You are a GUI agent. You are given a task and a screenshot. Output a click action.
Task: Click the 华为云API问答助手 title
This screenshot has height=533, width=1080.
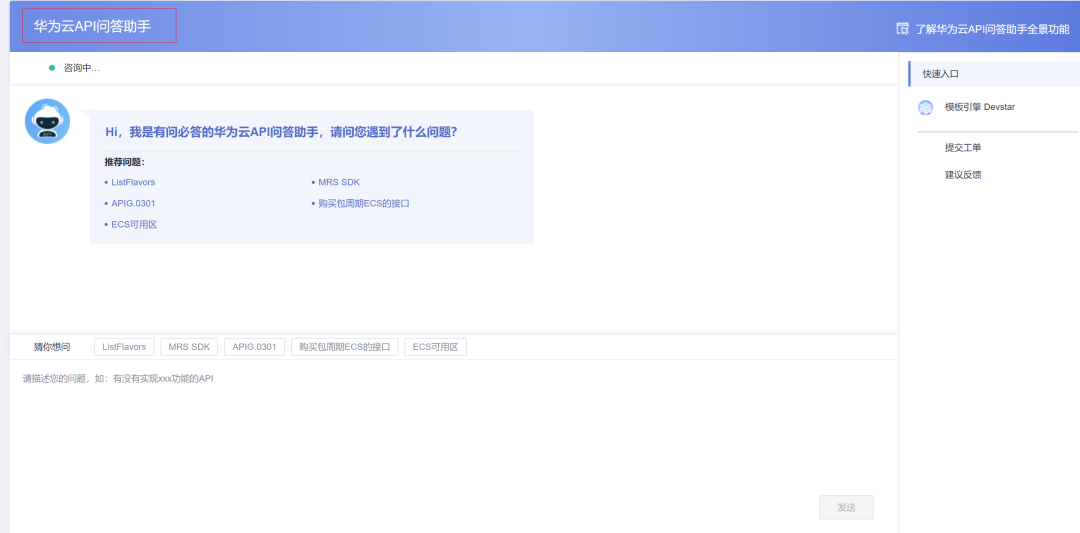tap(92, 26)
